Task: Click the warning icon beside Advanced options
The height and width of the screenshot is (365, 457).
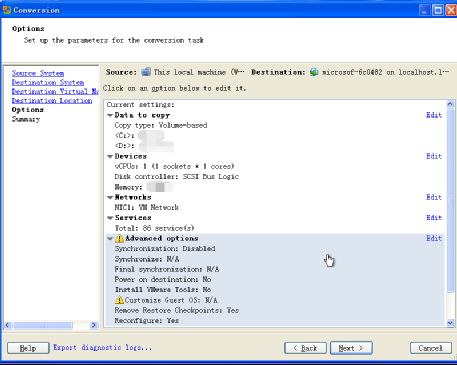Action: [119, 238]
